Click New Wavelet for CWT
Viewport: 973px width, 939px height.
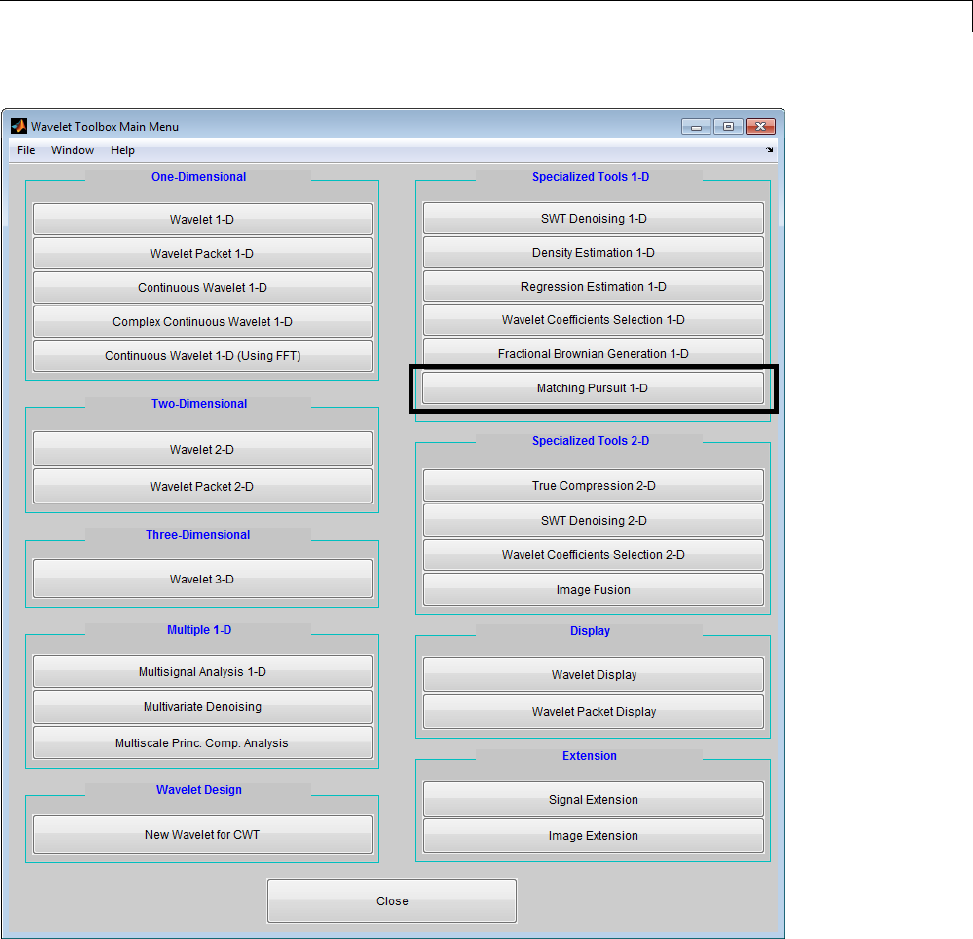point(202,834)
